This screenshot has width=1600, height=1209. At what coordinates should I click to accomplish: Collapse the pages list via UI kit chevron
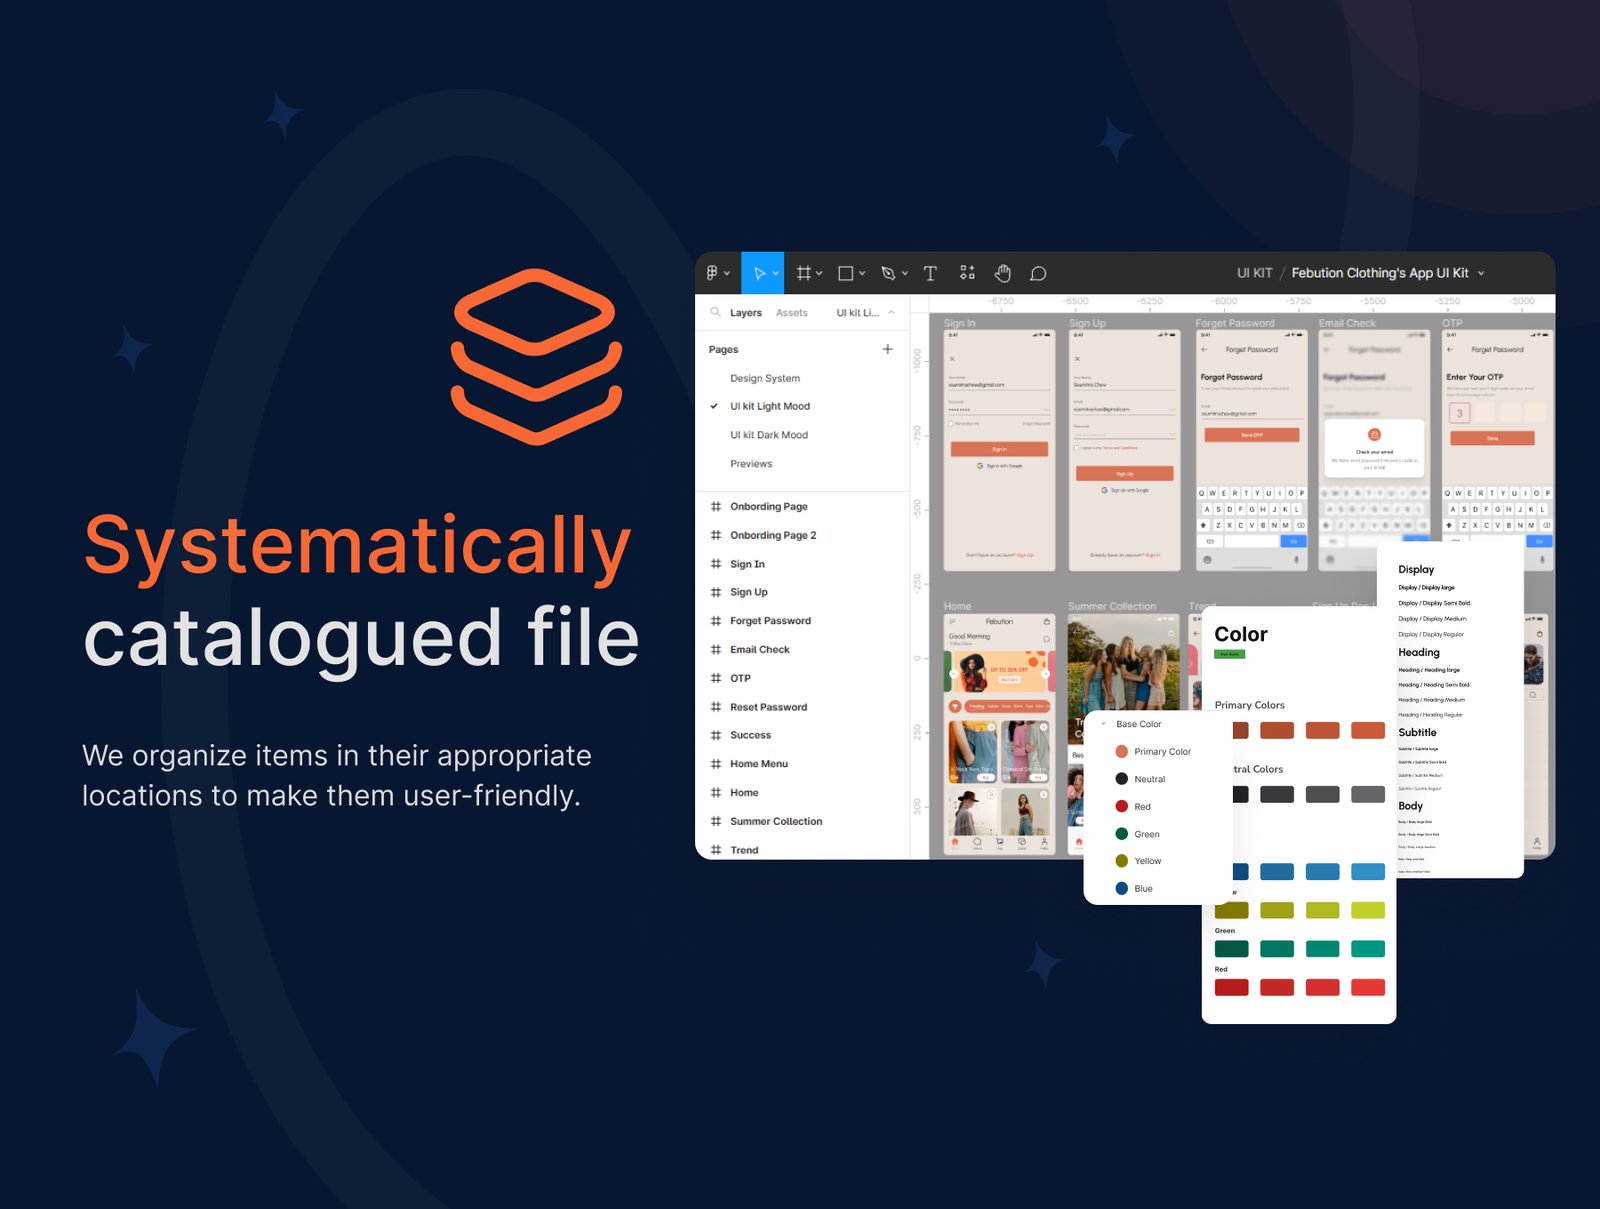(891, 313)
